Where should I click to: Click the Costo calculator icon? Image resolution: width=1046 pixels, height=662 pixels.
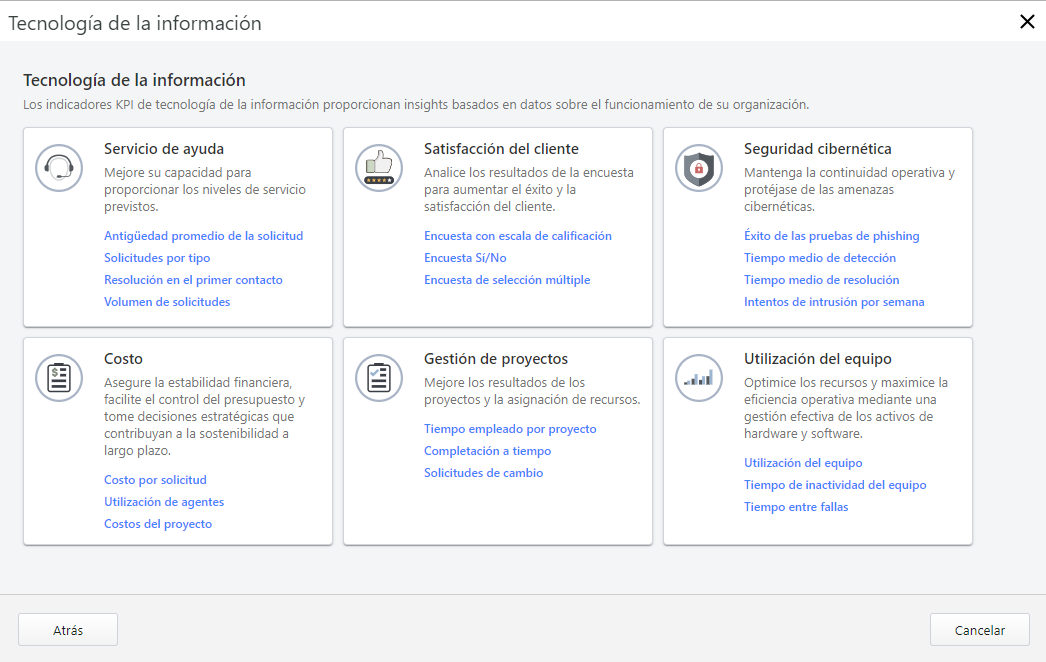click(x=59, y=378)
